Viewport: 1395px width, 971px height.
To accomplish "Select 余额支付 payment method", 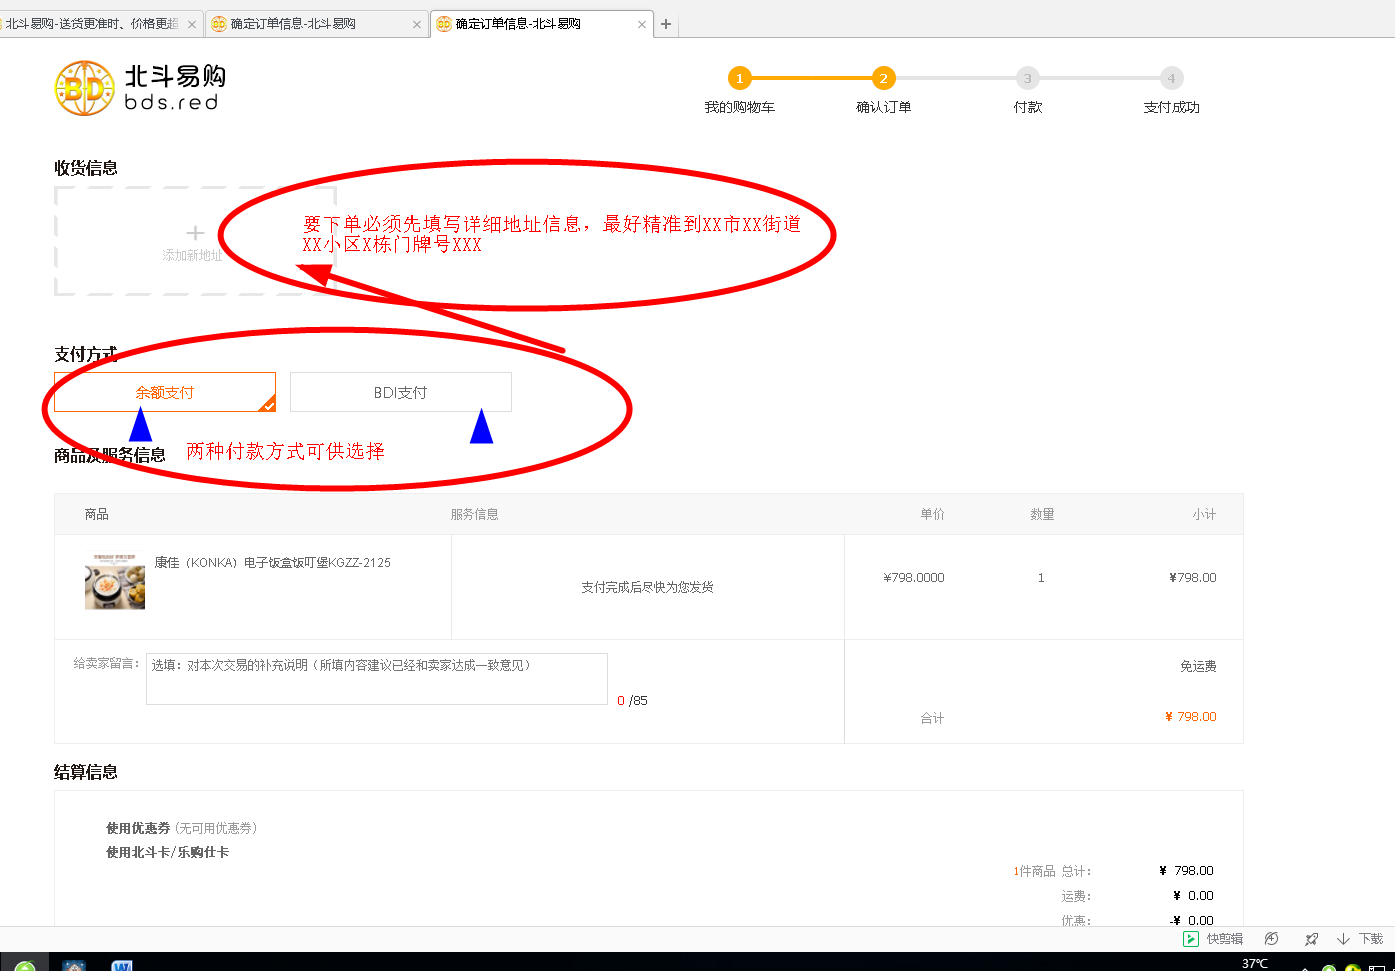I will click(x=165, y=393).
